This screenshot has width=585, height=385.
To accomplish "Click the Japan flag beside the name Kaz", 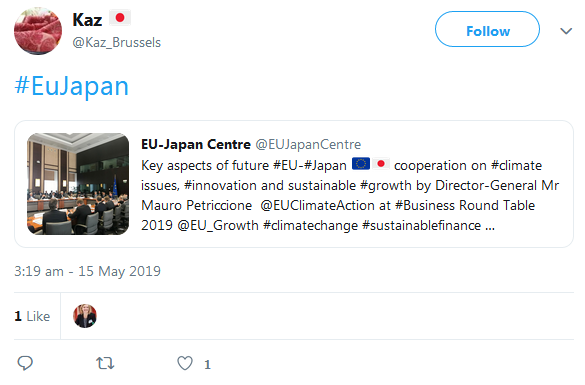I will tap(120, 18).
